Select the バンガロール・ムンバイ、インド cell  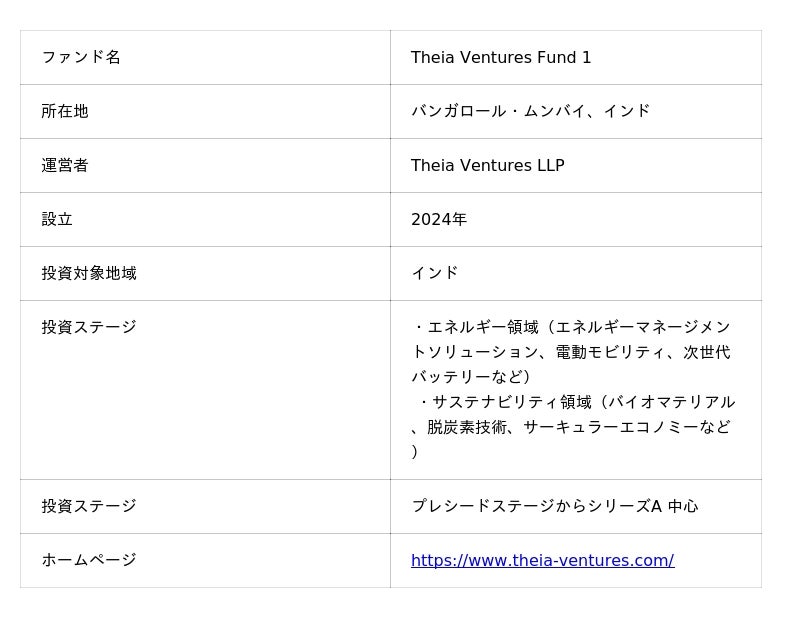(x=530, y=111)
